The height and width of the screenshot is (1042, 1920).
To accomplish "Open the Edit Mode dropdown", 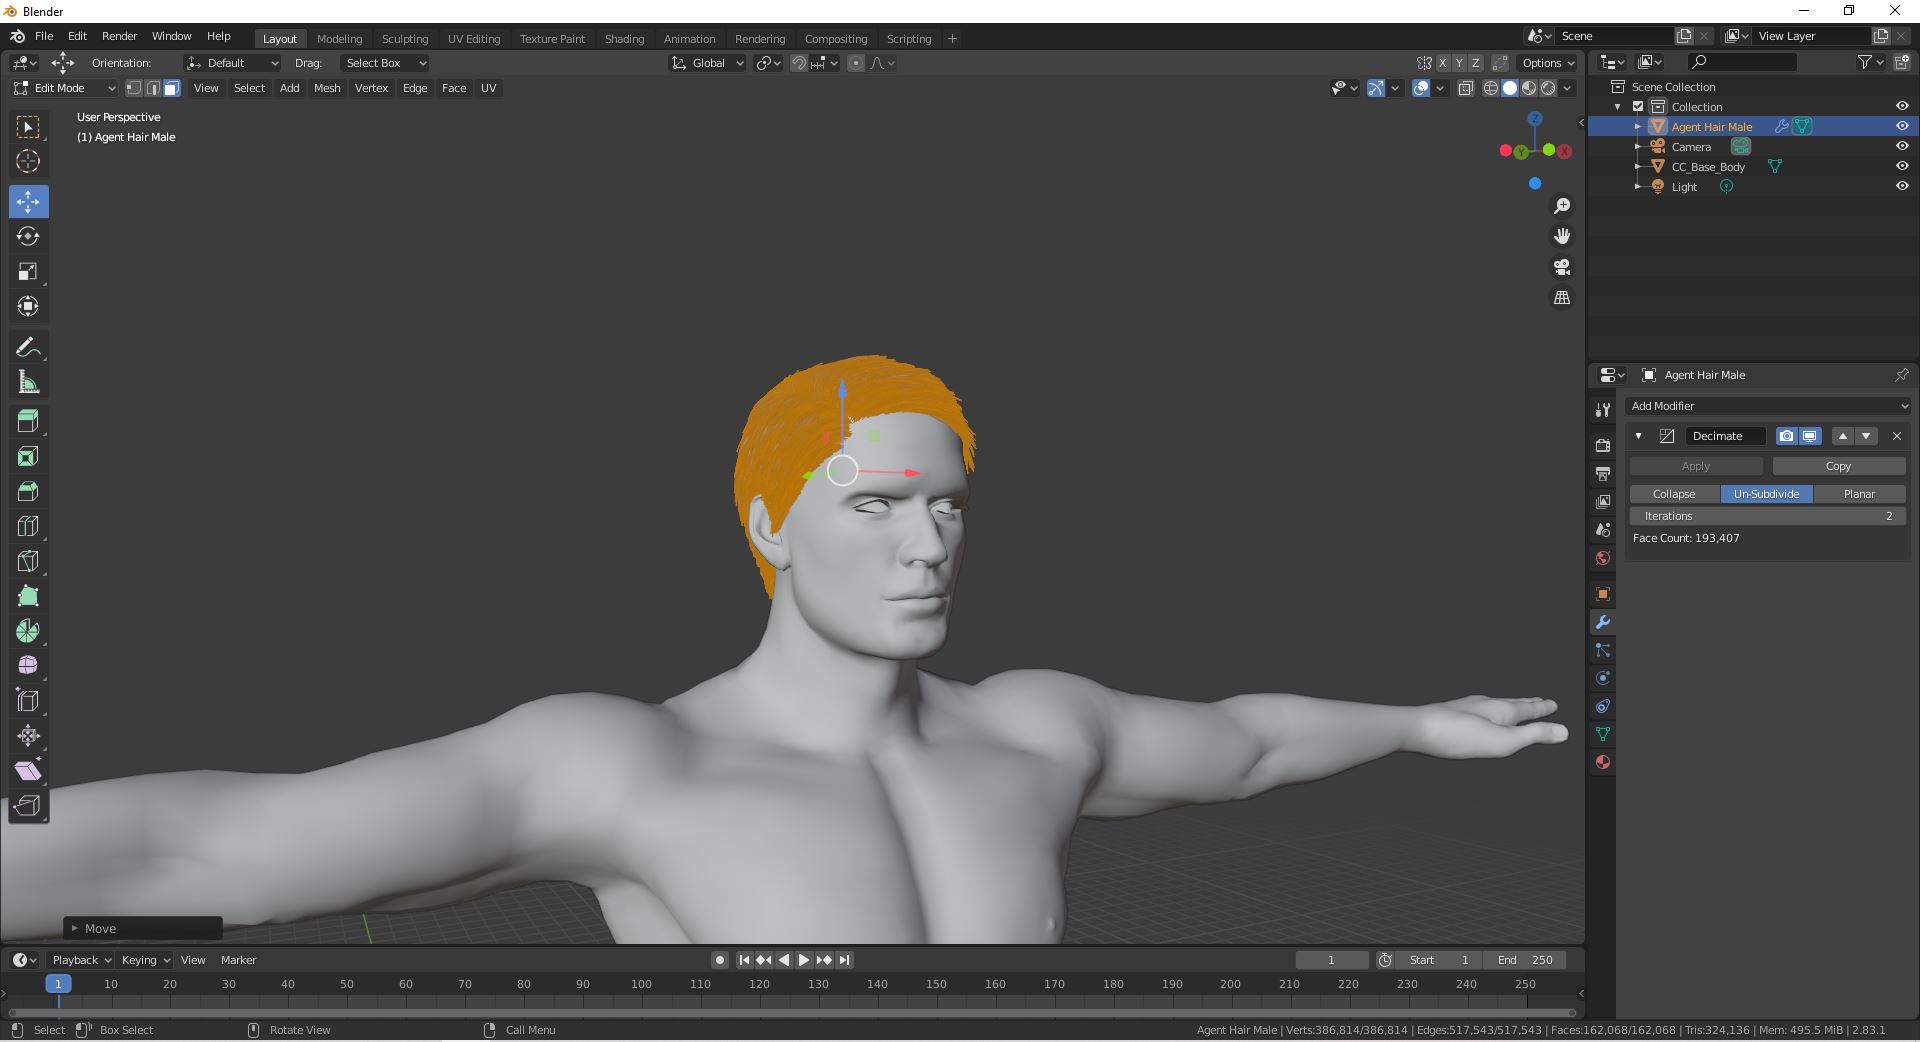I will (65, 88).
